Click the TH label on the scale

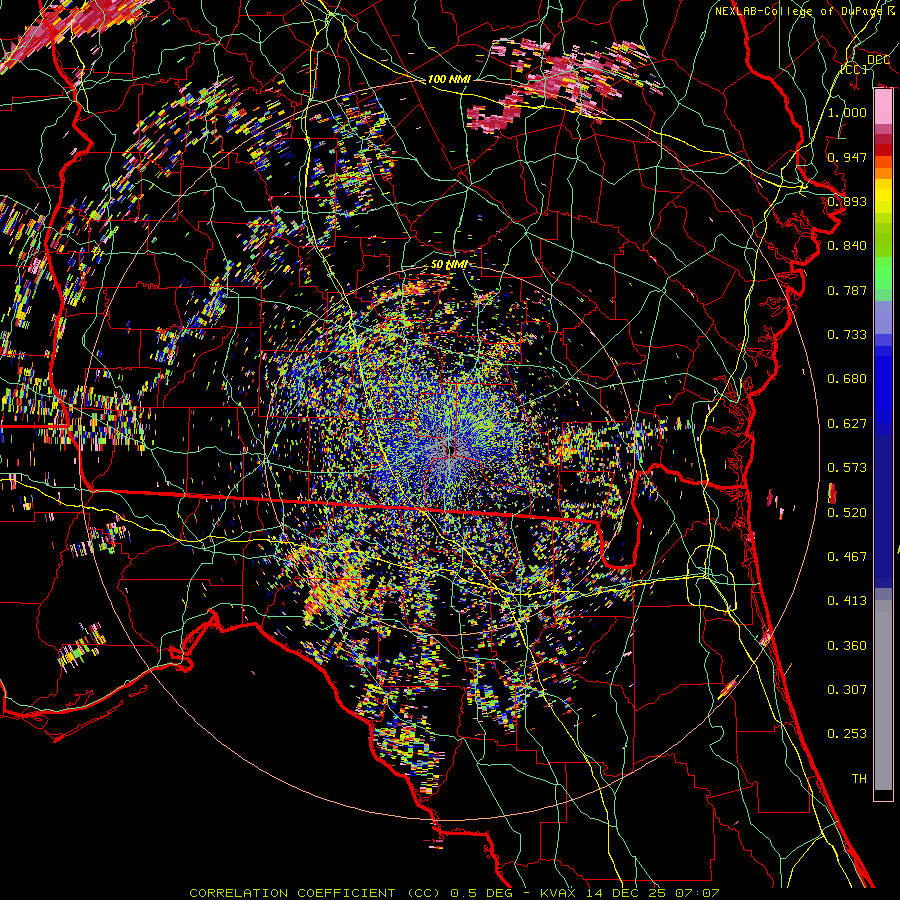[859, 779]
